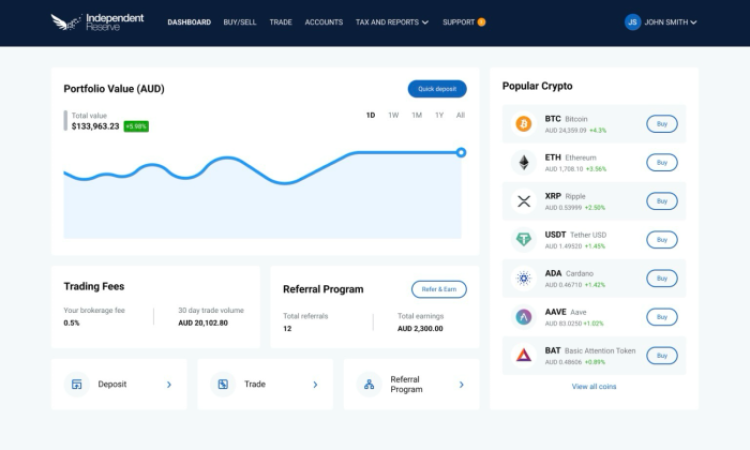
Task: Click the Quick deposit button
Action: (437, 89)
